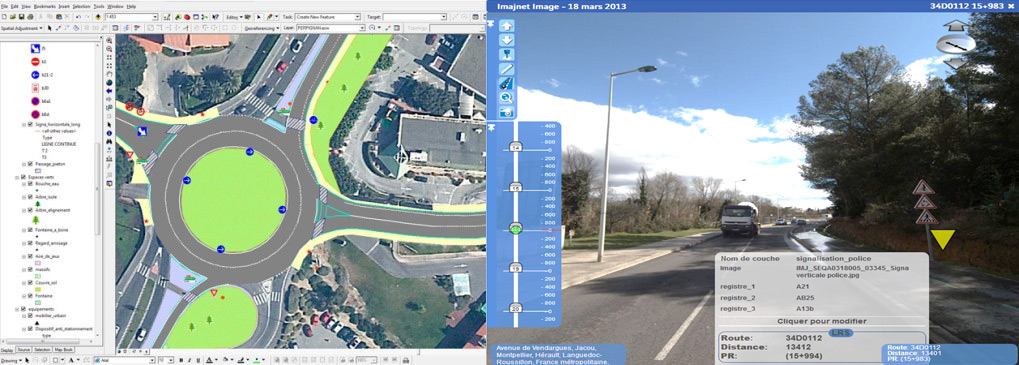Open the Editor menu button

pyautogui.click(x=234, y=17)
